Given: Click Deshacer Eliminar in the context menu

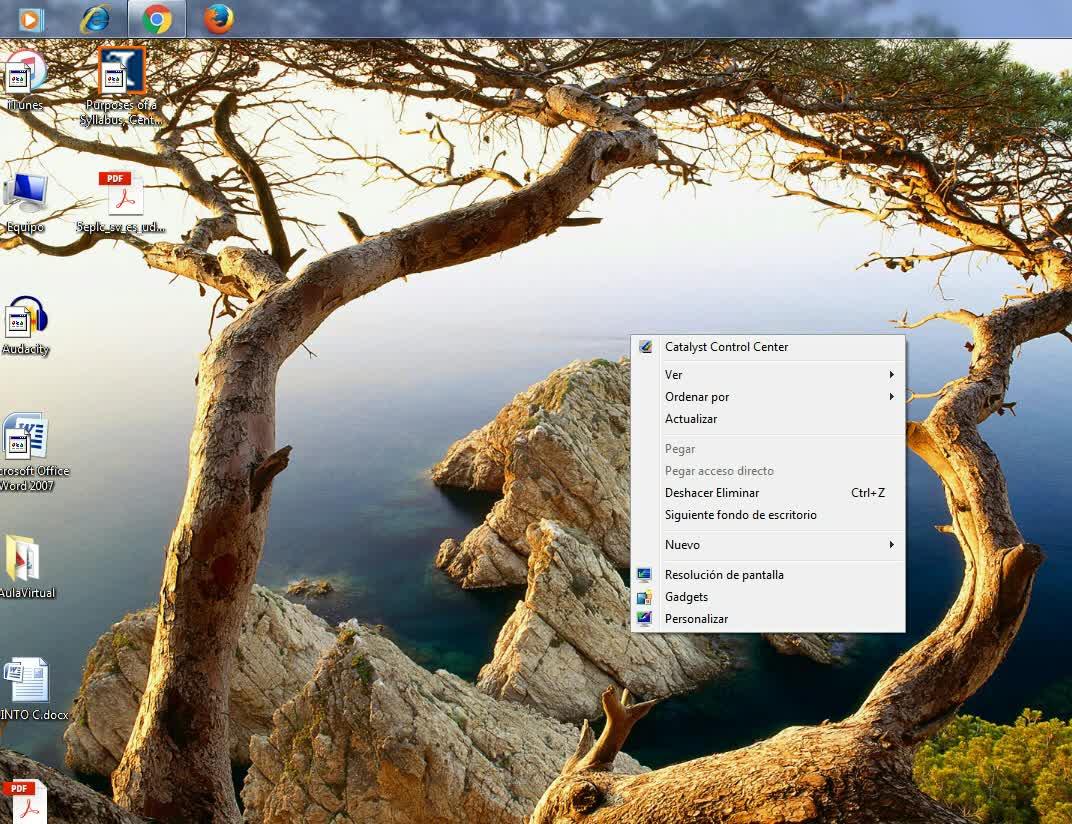Looking at the screenshot, I should [712, 493].
